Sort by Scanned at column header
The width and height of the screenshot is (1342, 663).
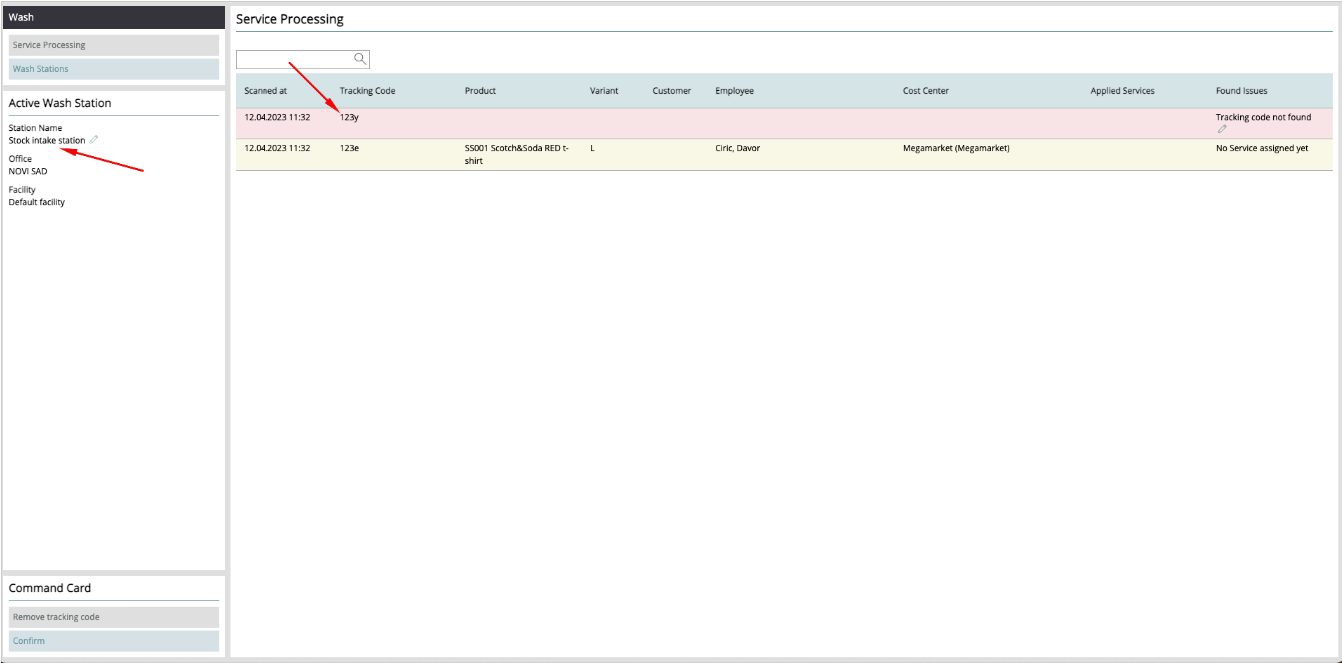point(266,91)
